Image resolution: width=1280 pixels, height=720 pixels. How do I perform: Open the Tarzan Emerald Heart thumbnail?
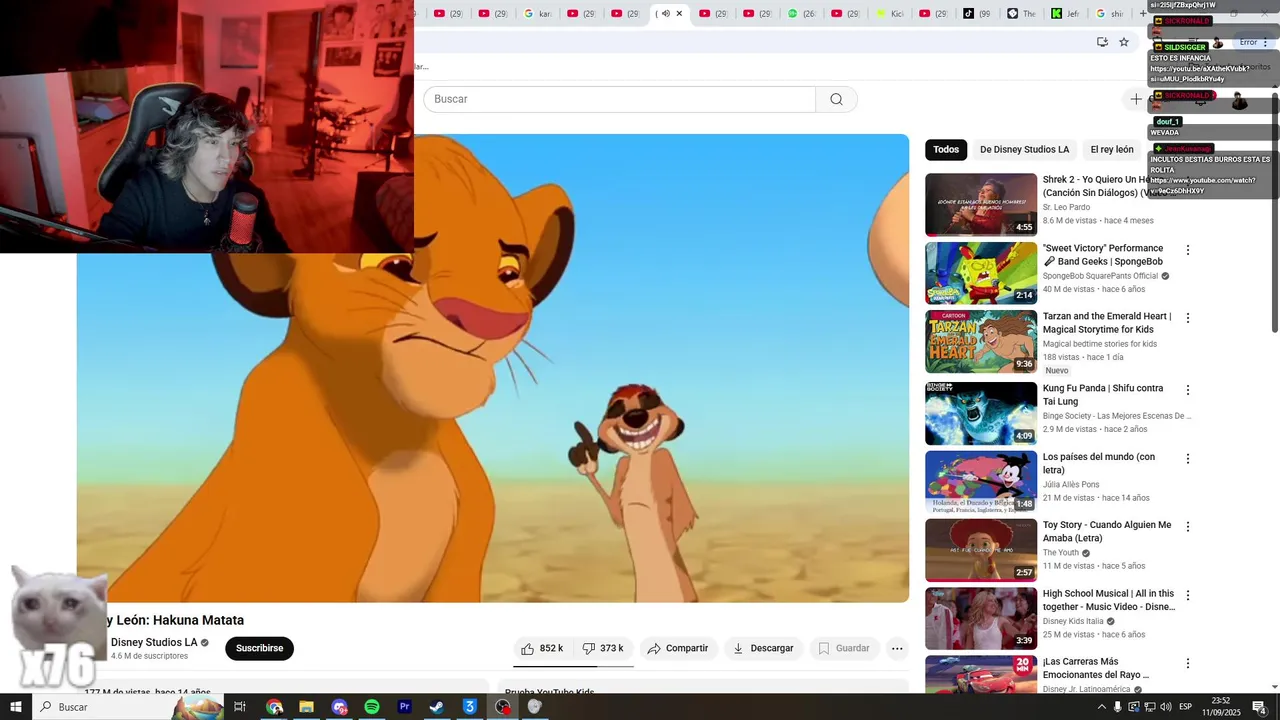(981, 341)
